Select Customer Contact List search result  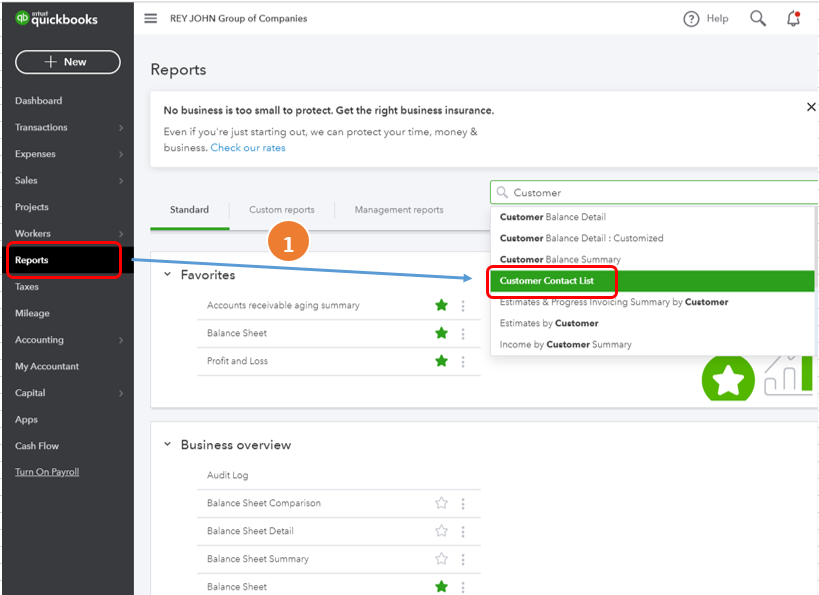(547, 281)
